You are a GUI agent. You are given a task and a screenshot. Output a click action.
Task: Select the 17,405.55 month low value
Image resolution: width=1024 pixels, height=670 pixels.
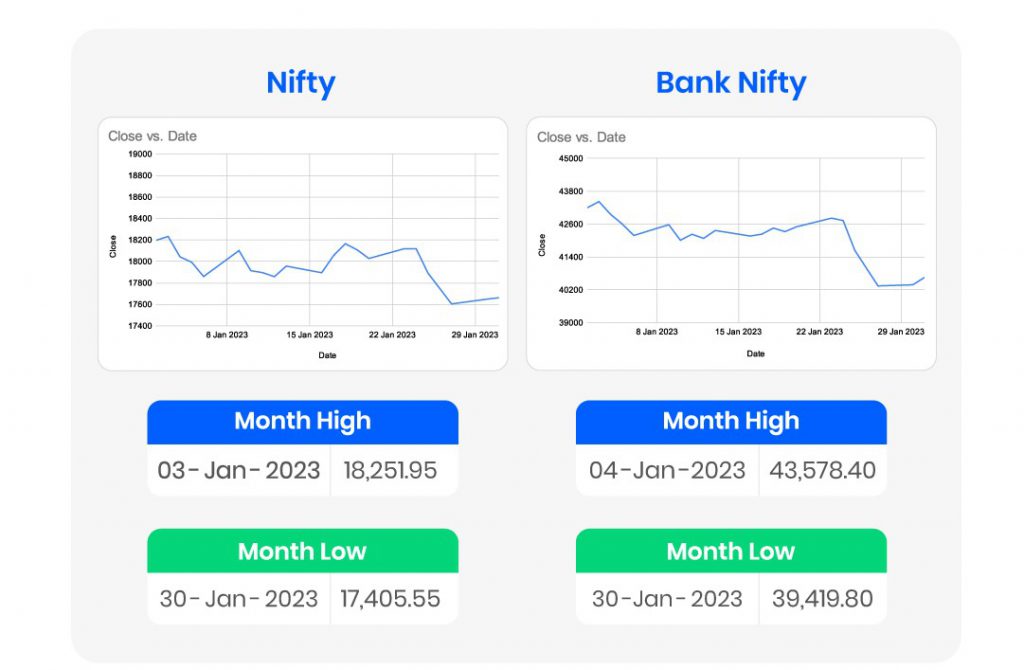click(392, 599)
